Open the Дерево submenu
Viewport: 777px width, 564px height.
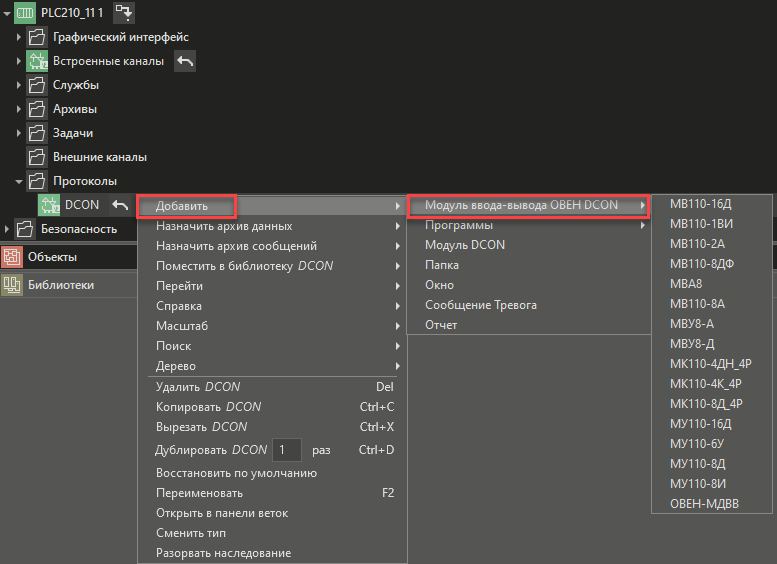[x=272, y=366]
